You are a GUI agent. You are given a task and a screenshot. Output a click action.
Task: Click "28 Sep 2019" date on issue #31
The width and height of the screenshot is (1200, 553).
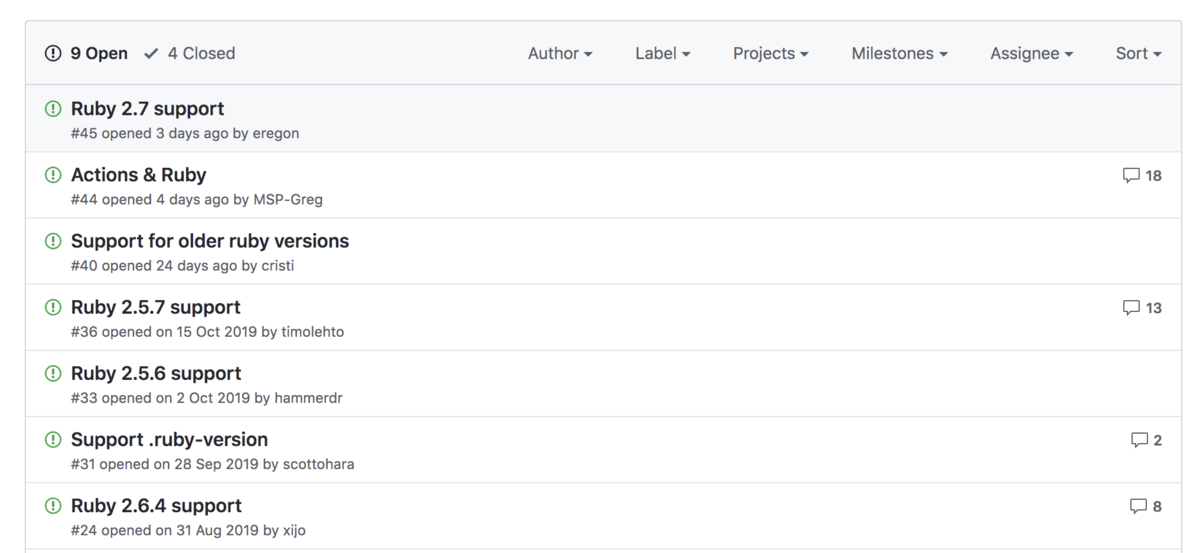click(x=217, y=464)
